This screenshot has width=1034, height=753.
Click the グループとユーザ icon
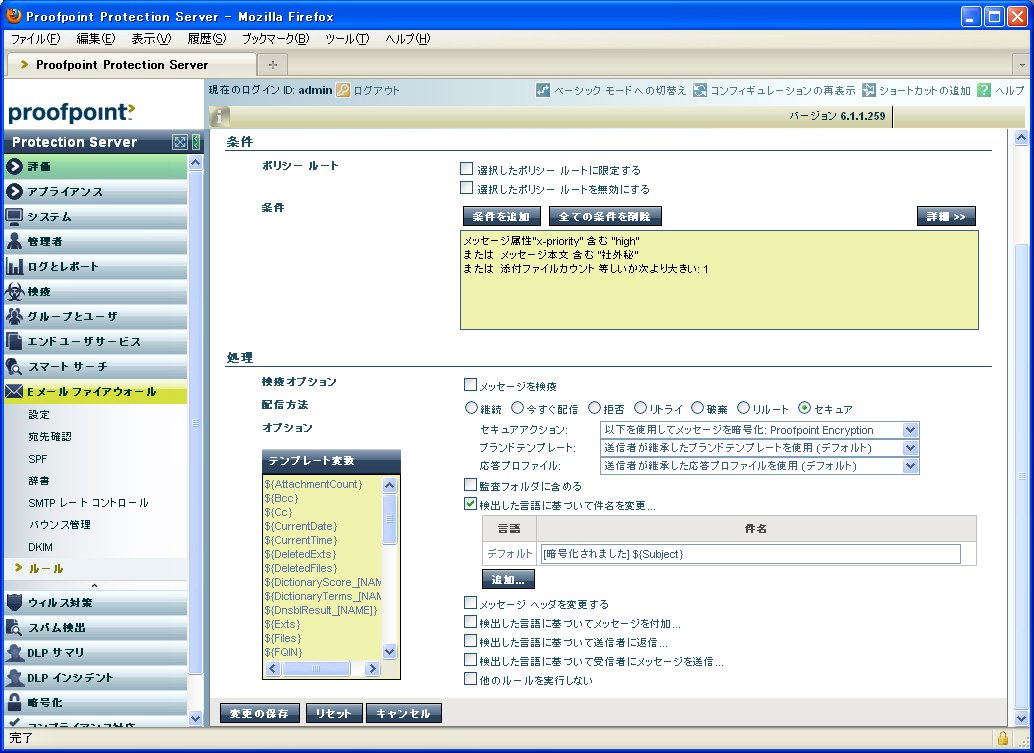(x=14, y=316)
